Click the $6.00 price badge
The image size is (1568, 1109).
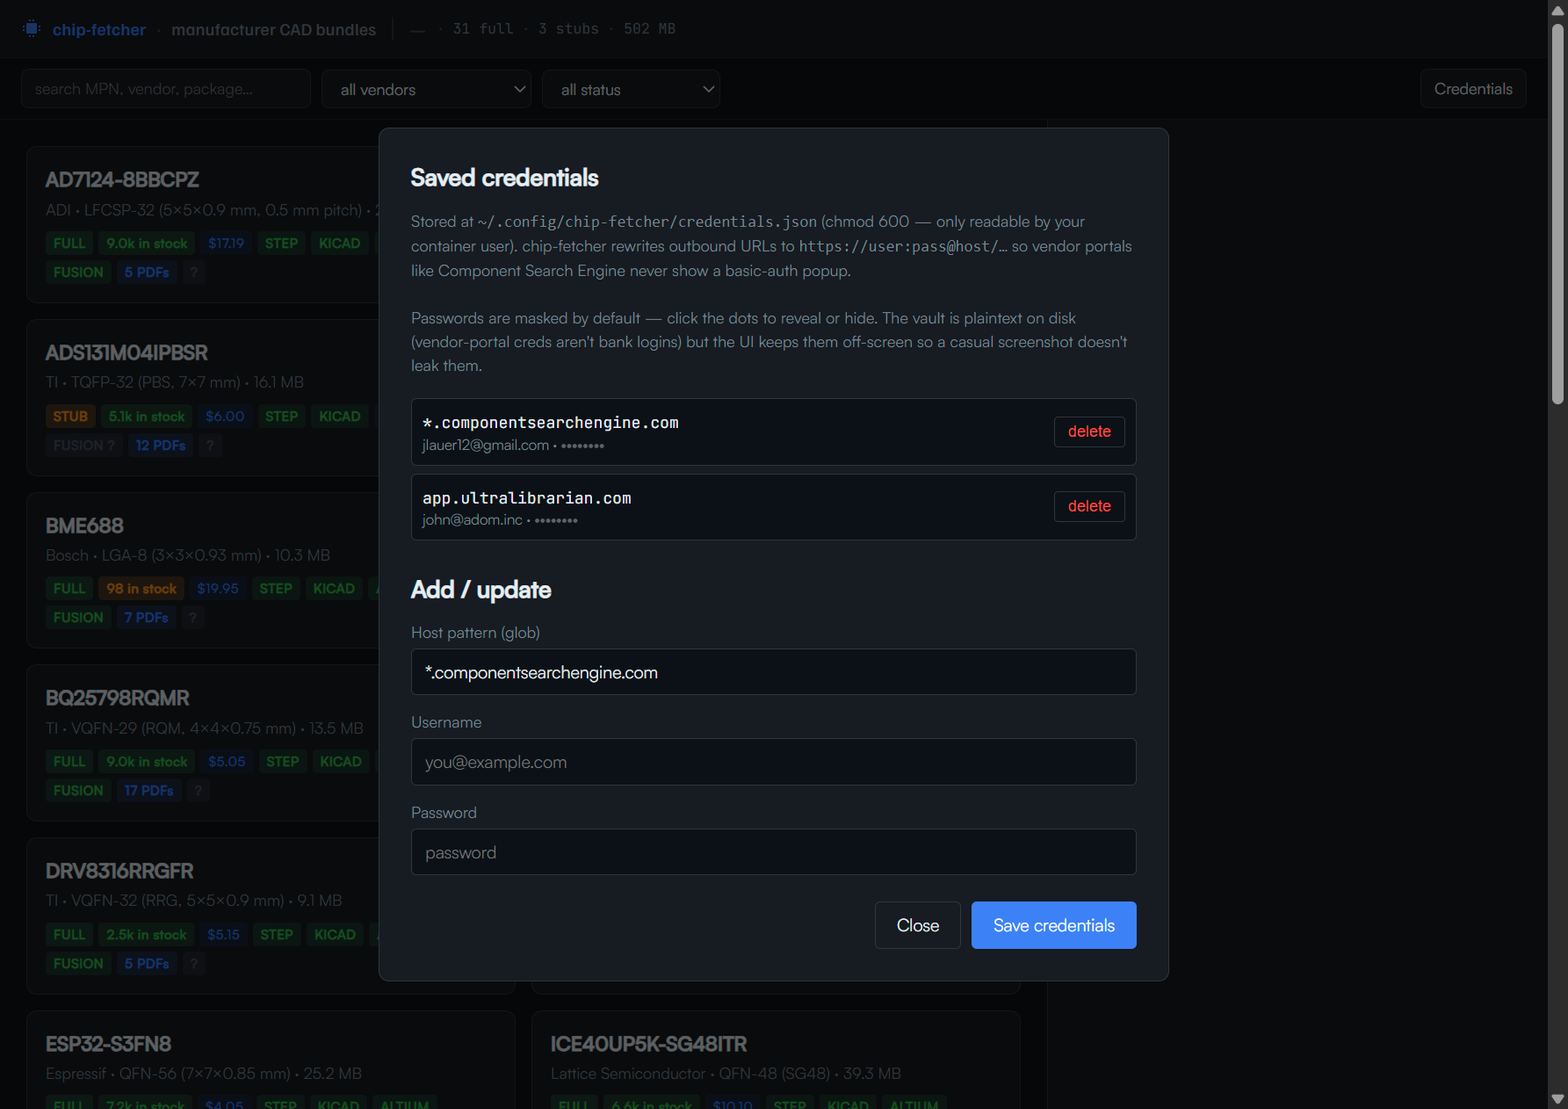point(225,416)
